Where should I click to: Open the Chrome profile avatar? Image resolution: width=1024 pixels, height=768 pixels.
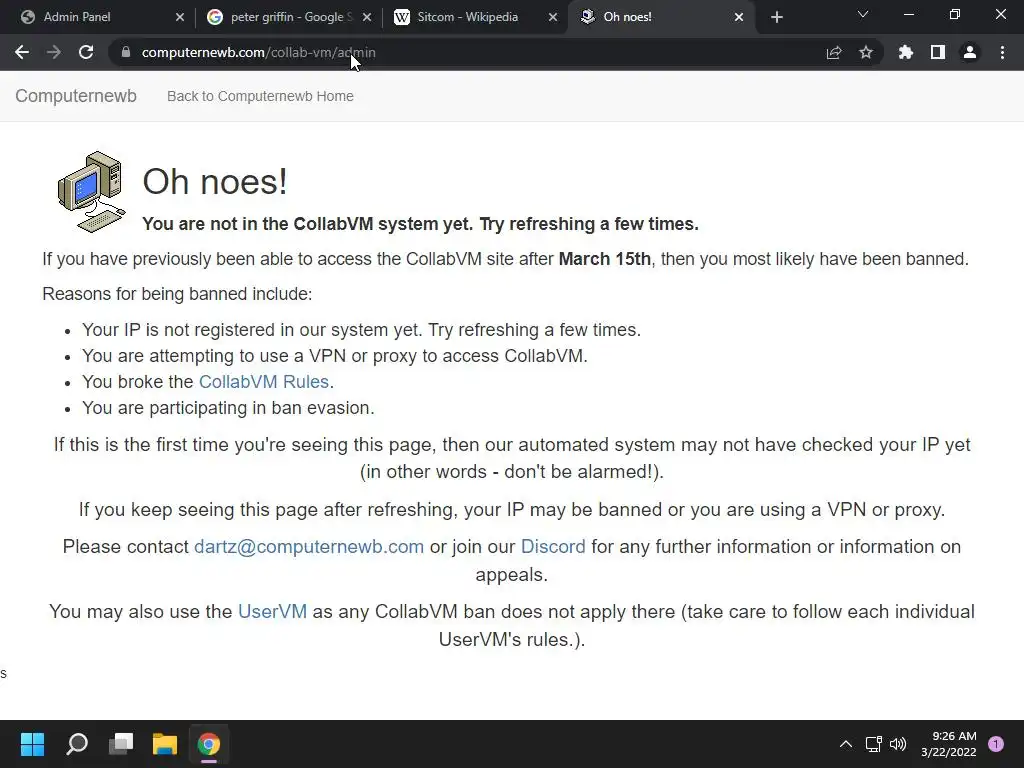[970, 52]
